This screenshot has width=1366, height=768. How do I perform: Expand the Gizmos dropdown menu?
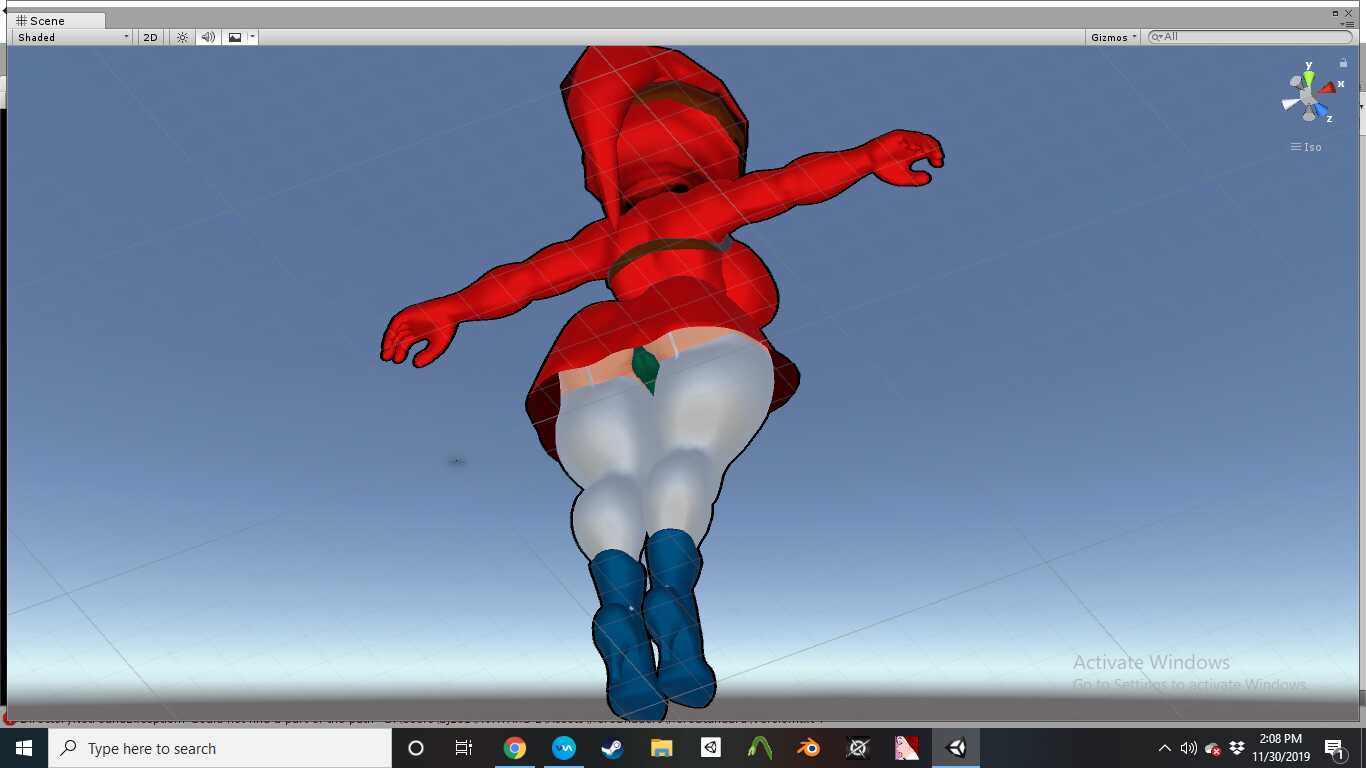[1114, 37]
